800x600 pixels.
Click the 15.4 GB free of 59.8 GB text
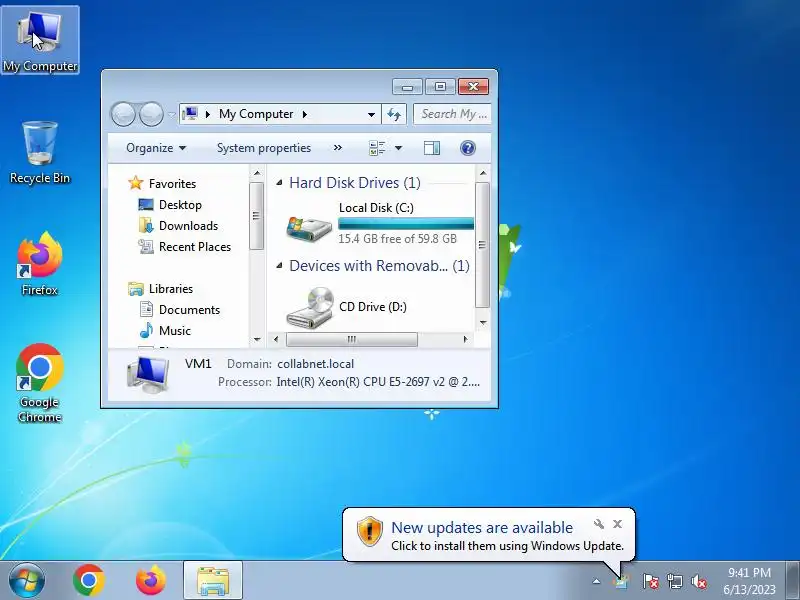[x=397, y=239]
